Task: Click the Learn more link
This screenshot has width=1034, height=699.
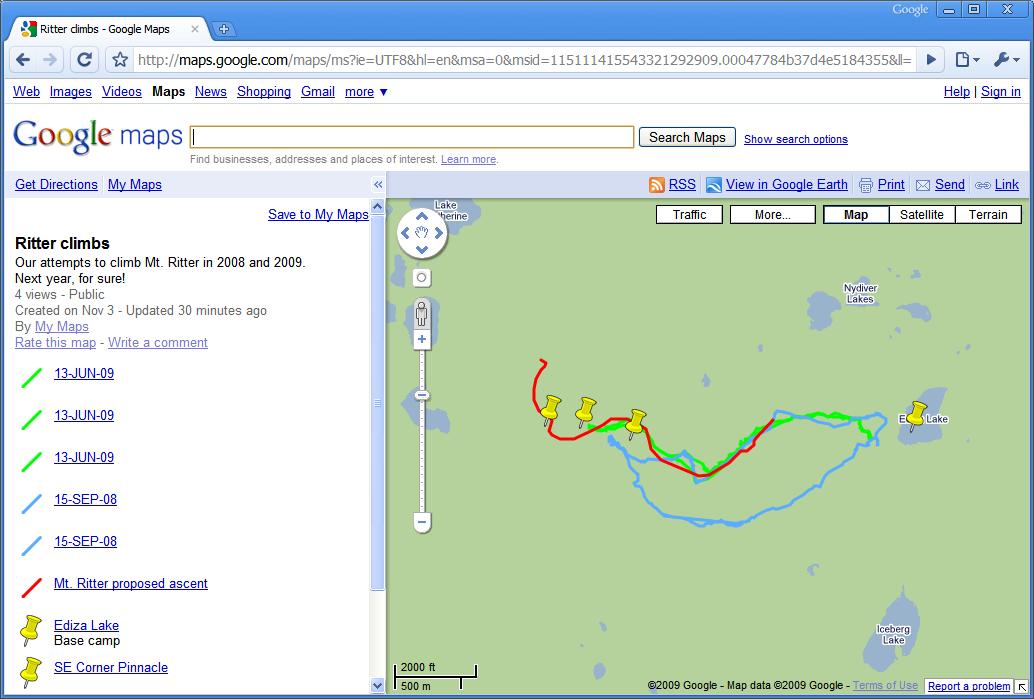Action: (468, 160)
